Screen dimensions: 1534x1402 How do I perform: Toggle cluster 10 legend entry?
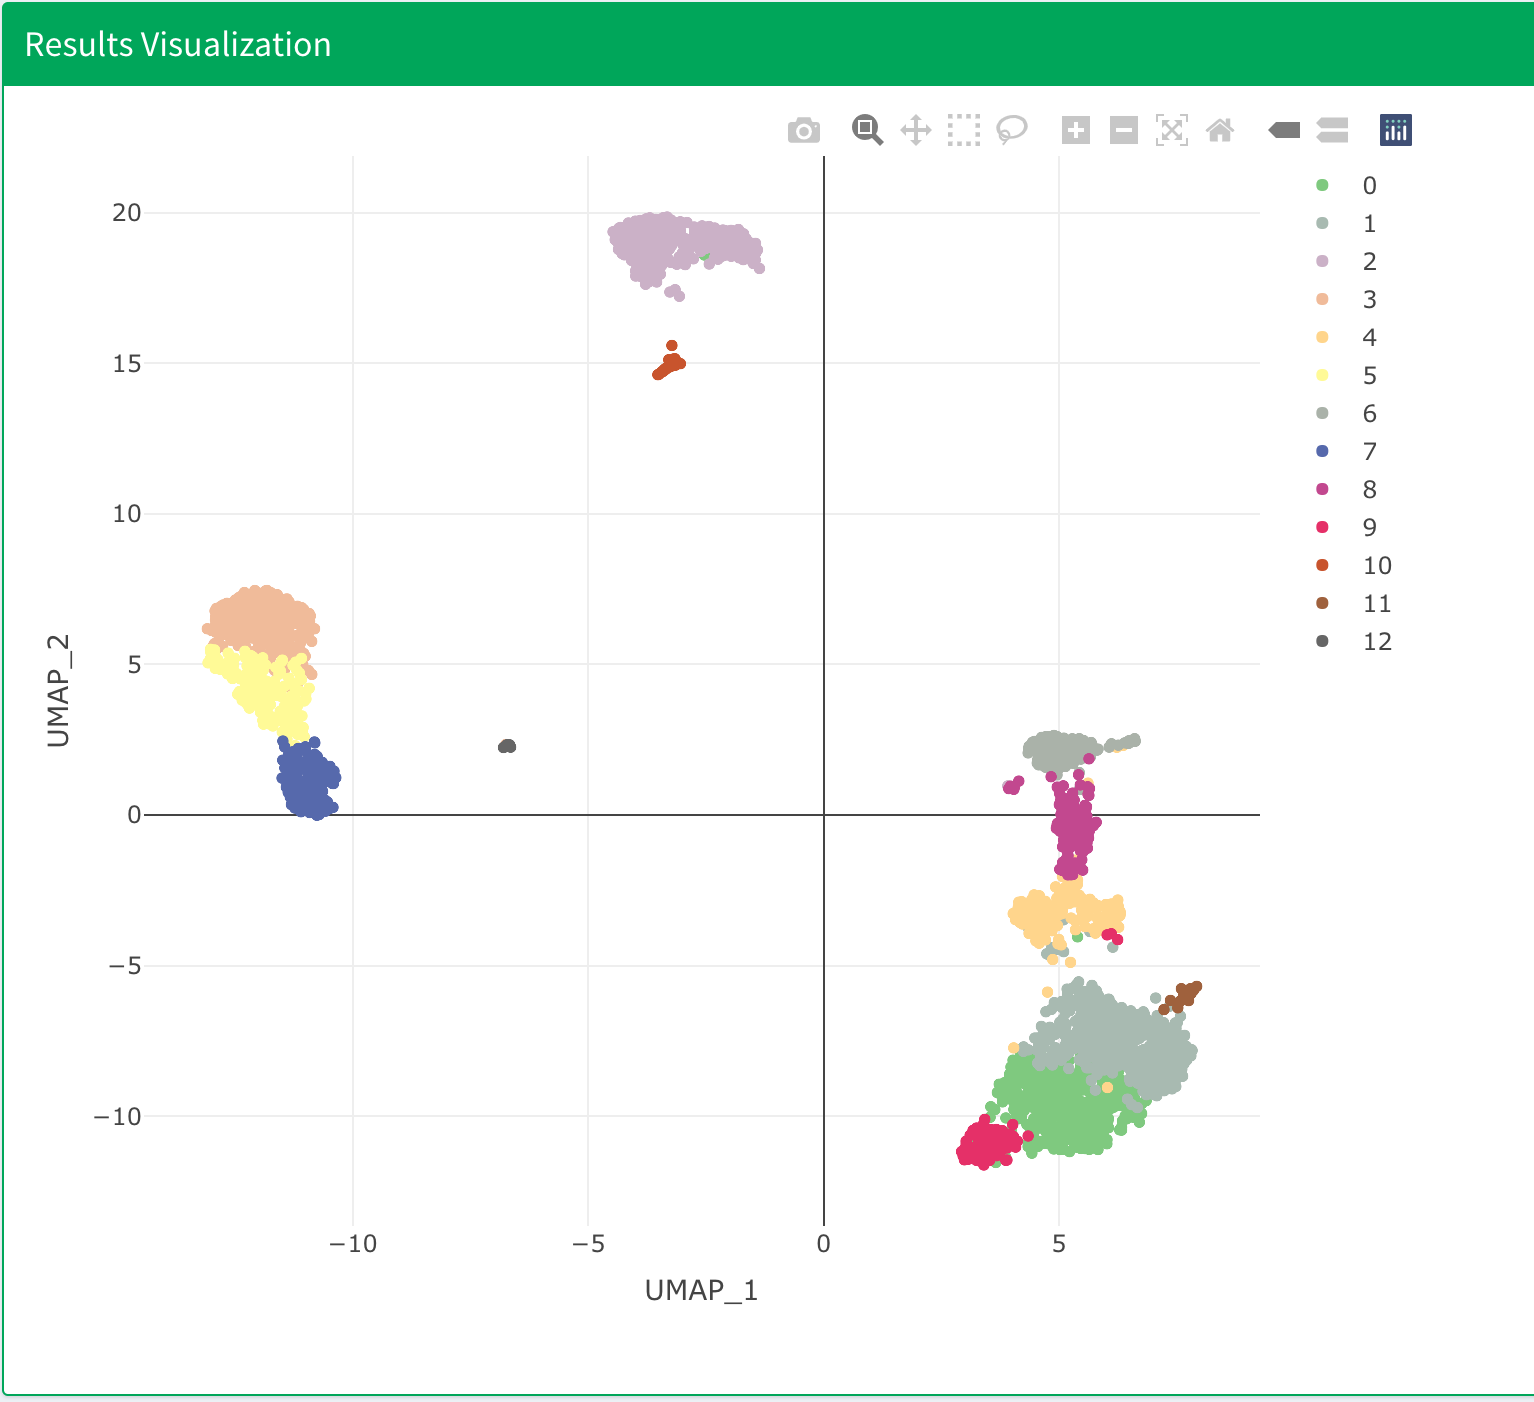pyautogui.click(x=1352, y=565)
